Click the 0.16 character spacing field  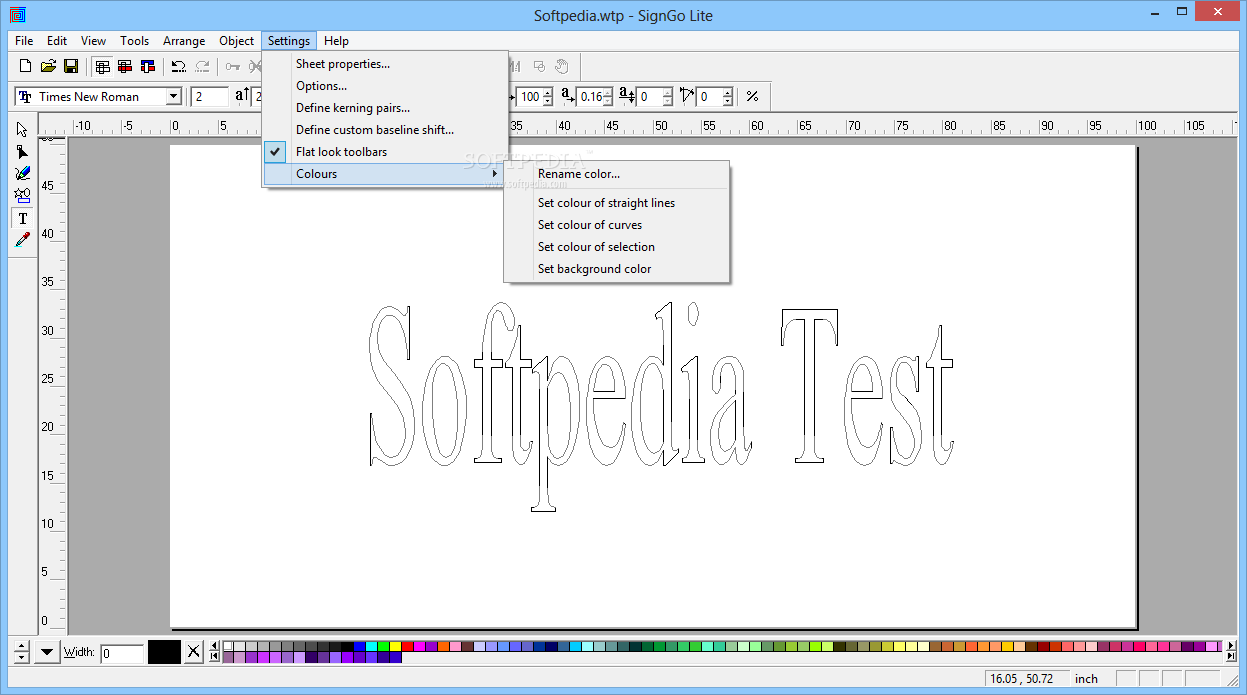(589, 96)
